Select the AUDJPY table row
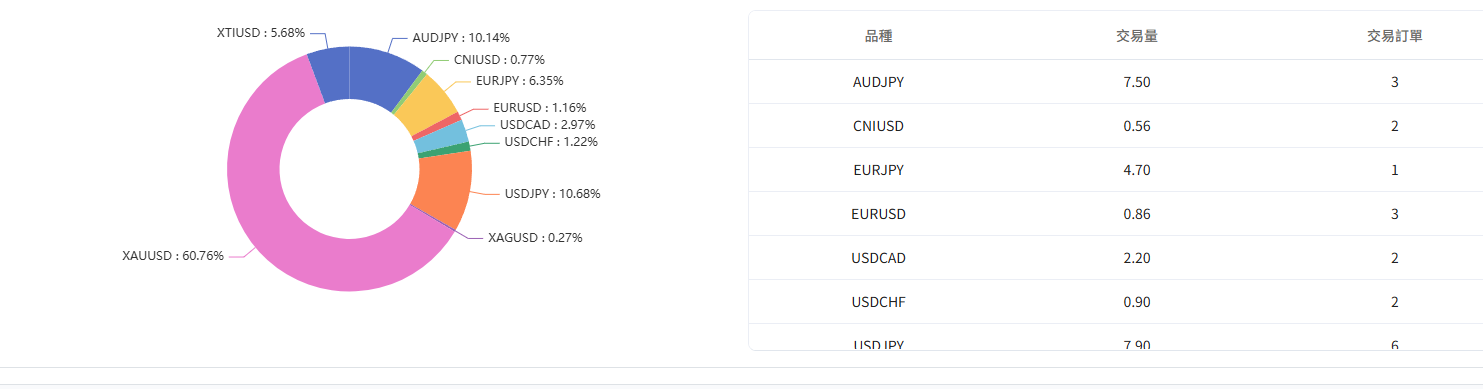Viewport: 1483px width, 389px height. tap(1116, 82)
